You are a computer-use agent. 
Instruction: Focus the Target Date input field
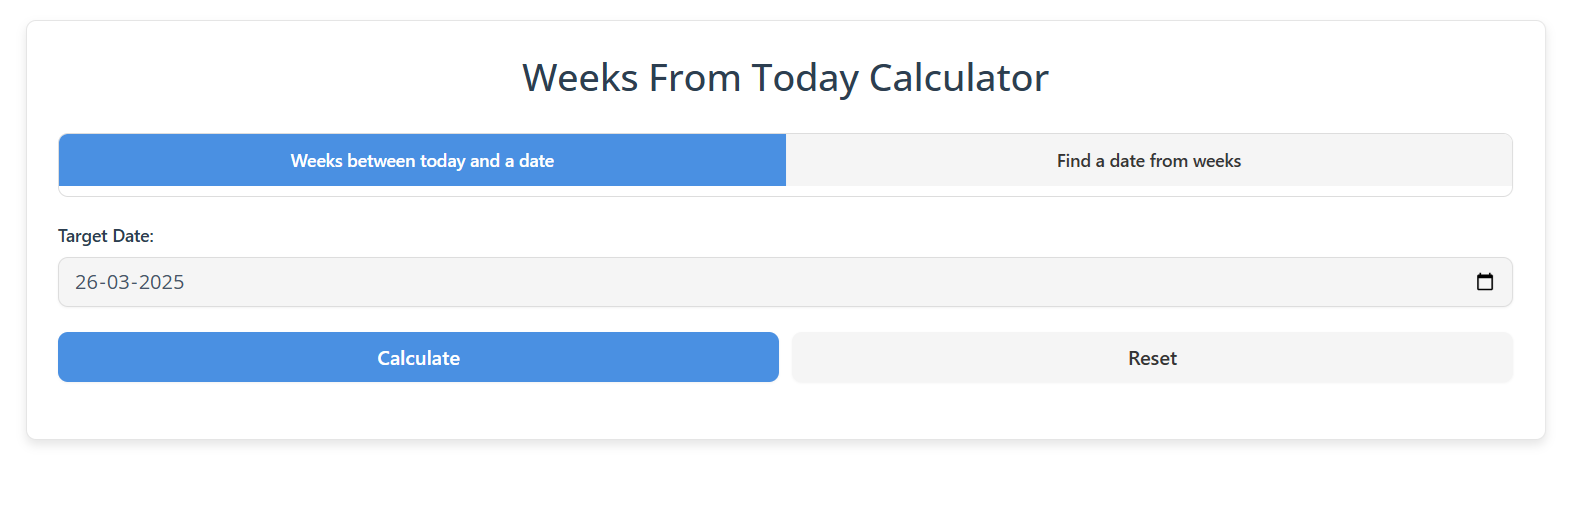(x=785, y=282)
